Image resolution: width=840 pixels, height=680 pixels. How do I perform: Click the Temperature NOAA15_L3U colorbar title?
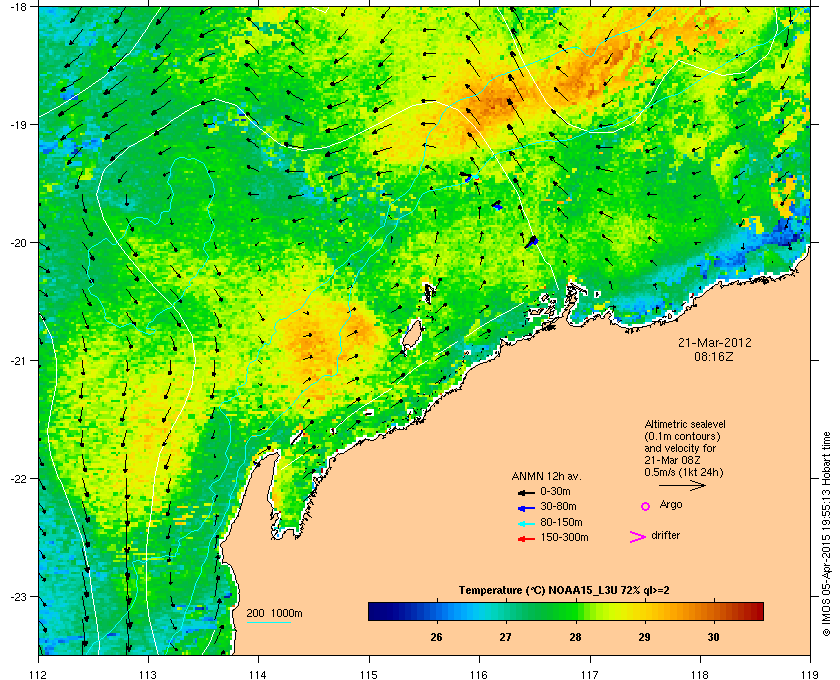[564, 591]
